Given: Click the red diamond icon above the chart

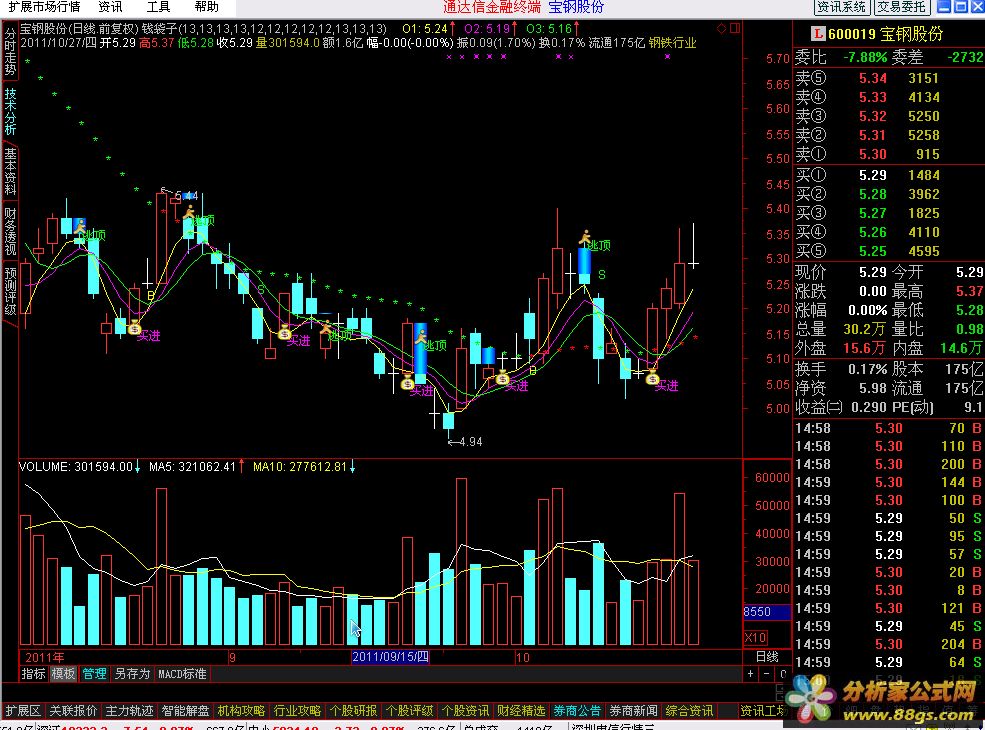Looking at the screenshot, I should pos(721,28).
